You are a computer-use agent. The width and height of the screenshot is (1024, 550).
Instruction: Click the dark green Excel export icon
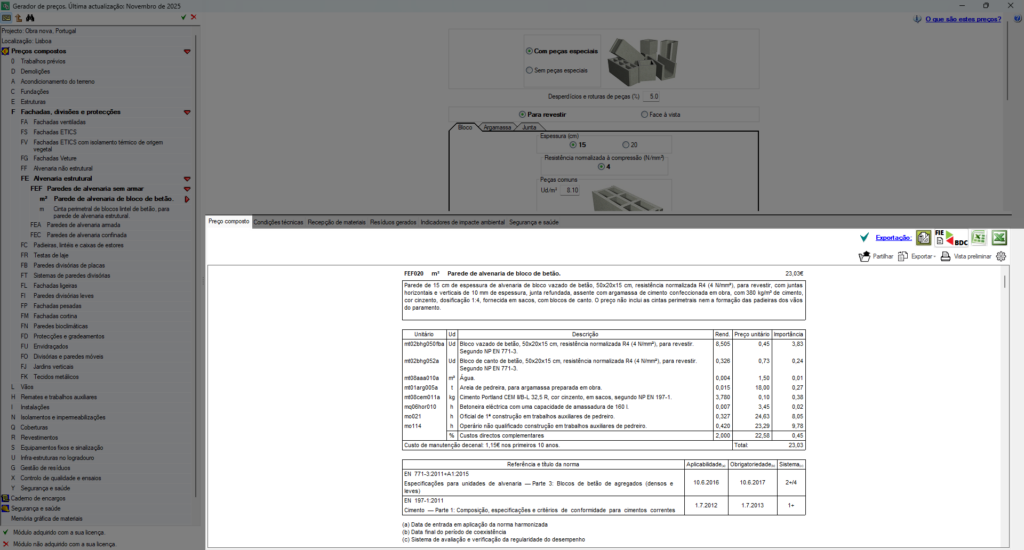(999, 238)
